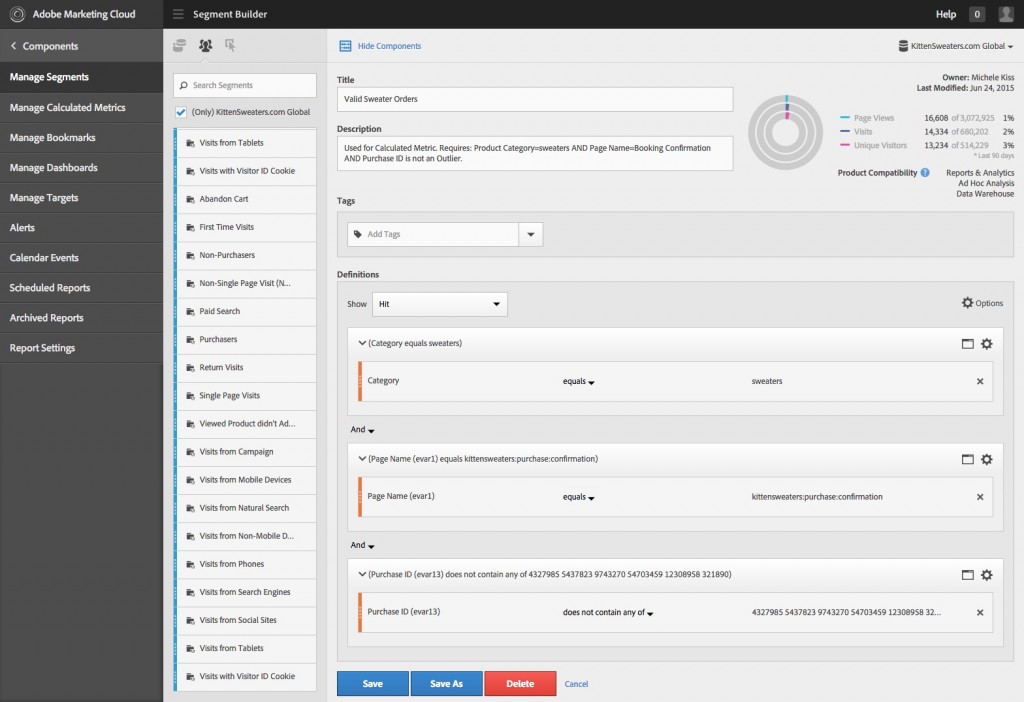Open the equals operator dropdown for Page Name
Screen dimensions: 1024x702
579,497
